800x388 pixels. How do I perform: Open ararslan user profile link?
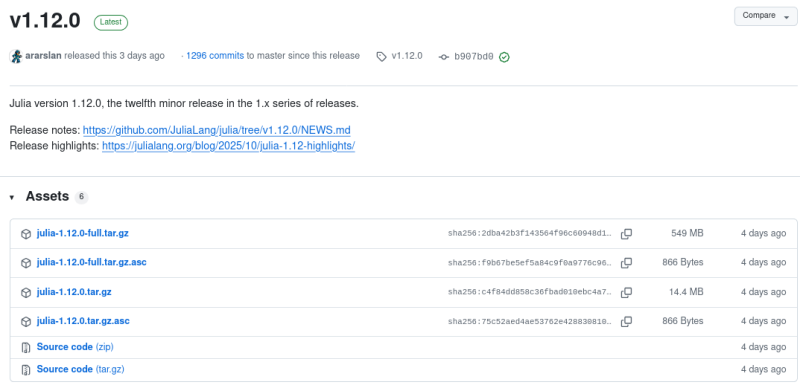(43, 56)
